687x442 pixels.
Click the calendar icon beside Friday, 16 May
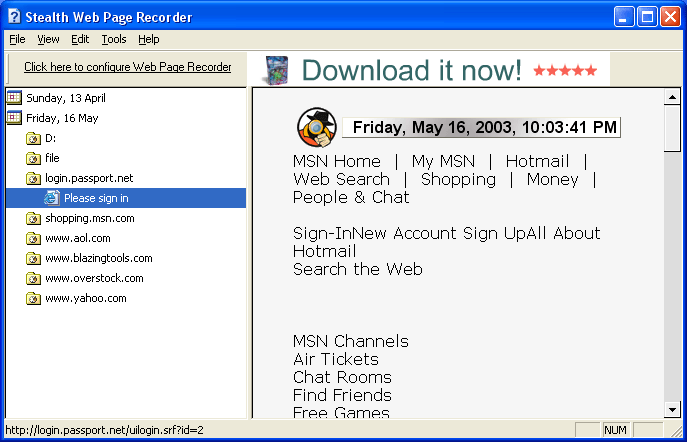(x=14, y=118)
